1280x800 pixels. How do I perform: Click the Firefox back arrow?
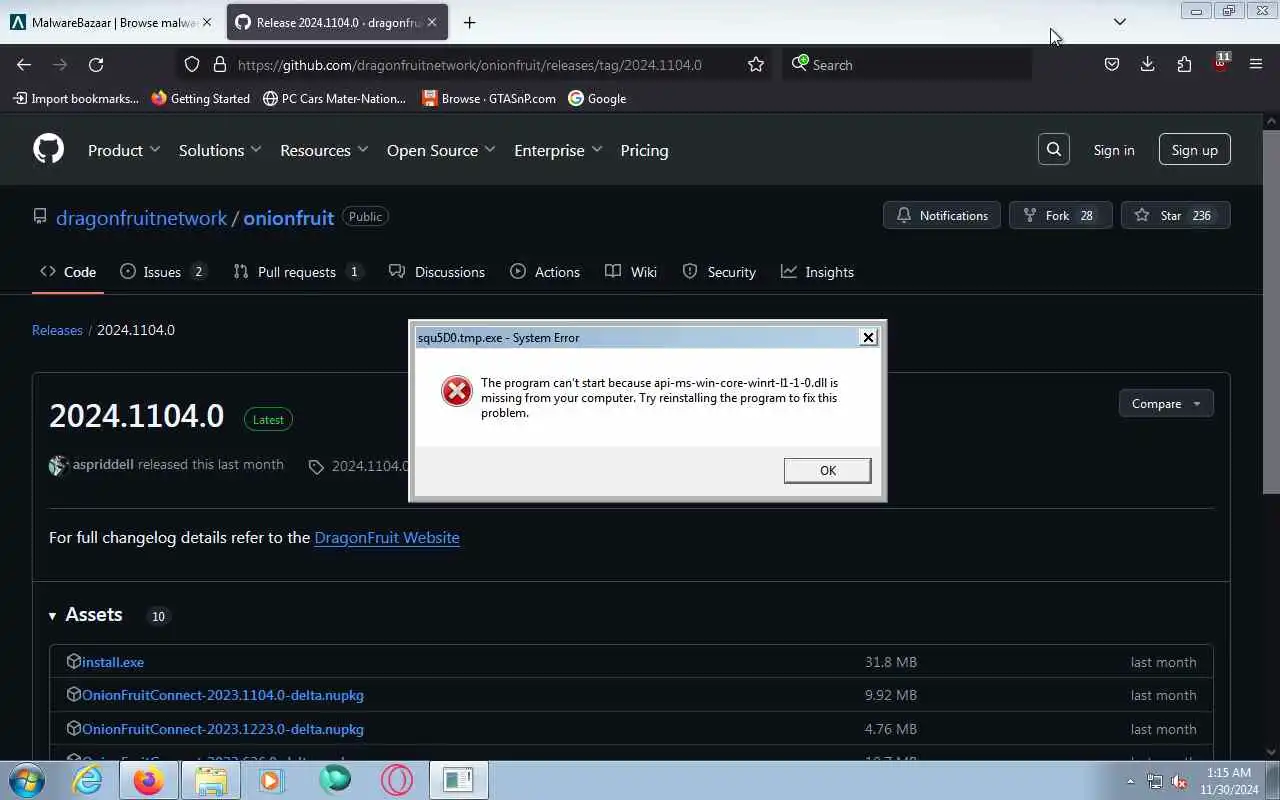[24, 64]
